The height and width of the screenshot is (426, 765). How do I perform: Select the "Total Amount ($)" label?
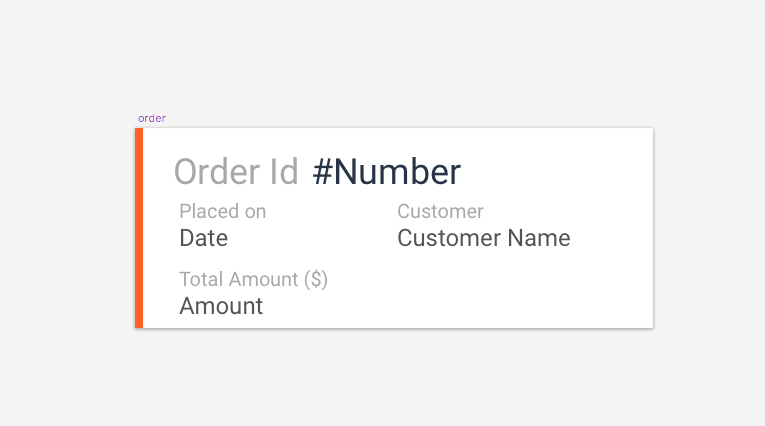253,279
